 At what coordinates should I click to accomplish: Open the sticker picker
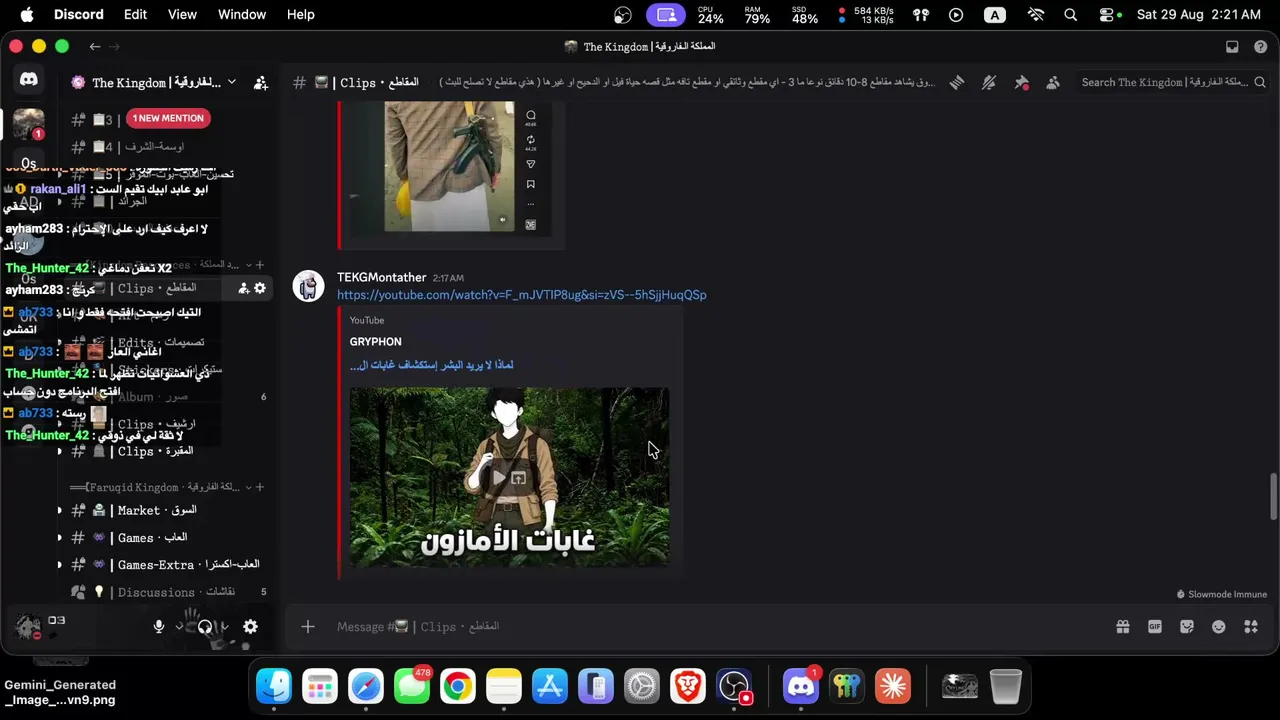(x=1187, y=626)
